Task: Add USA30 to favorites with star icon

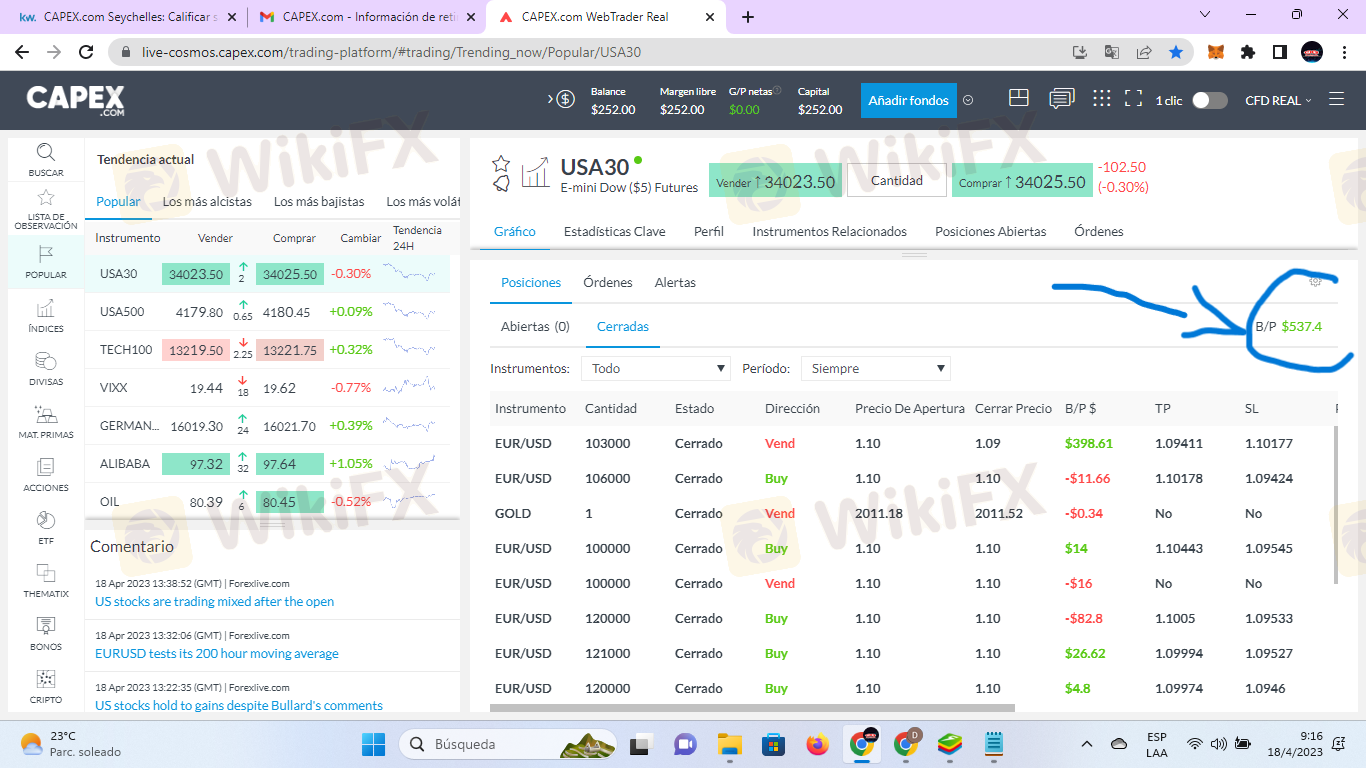Action: (501, 163)
